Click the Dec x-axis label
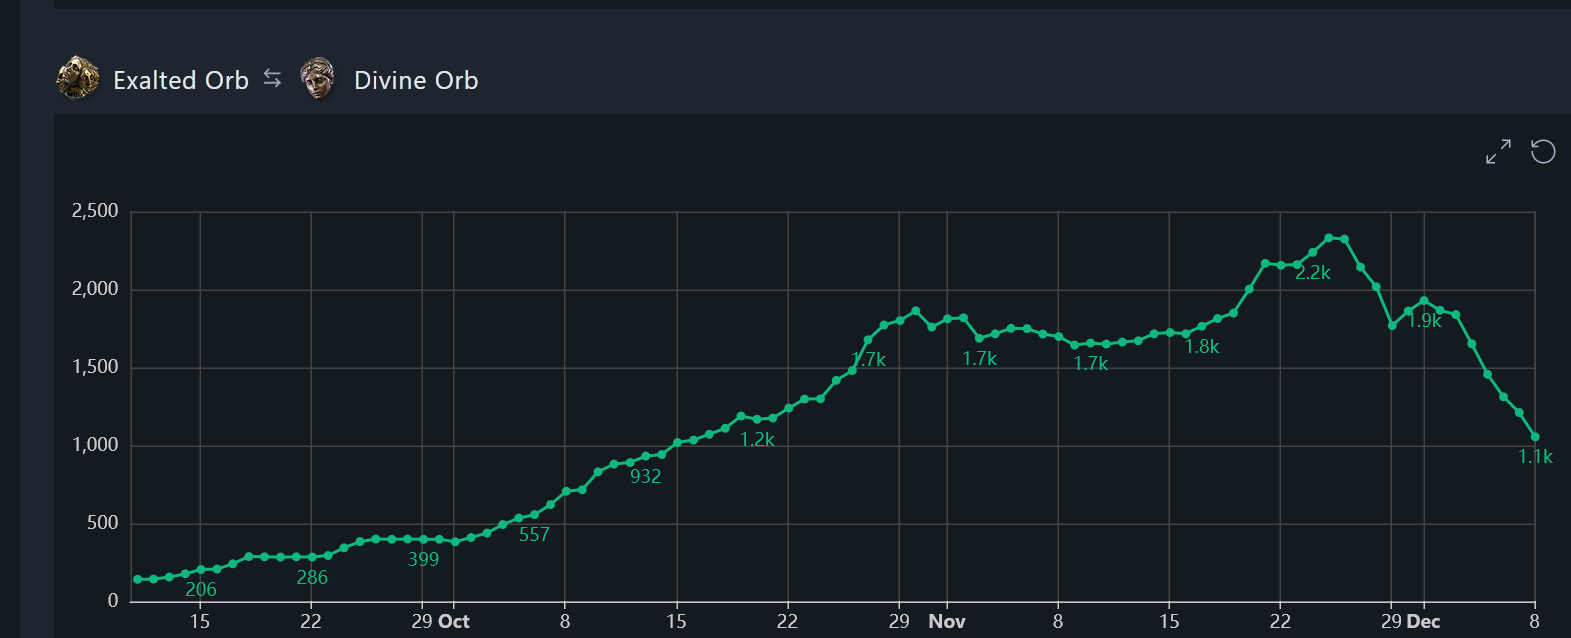This screenshot has width=1571, height=638. coord(1422,621)
